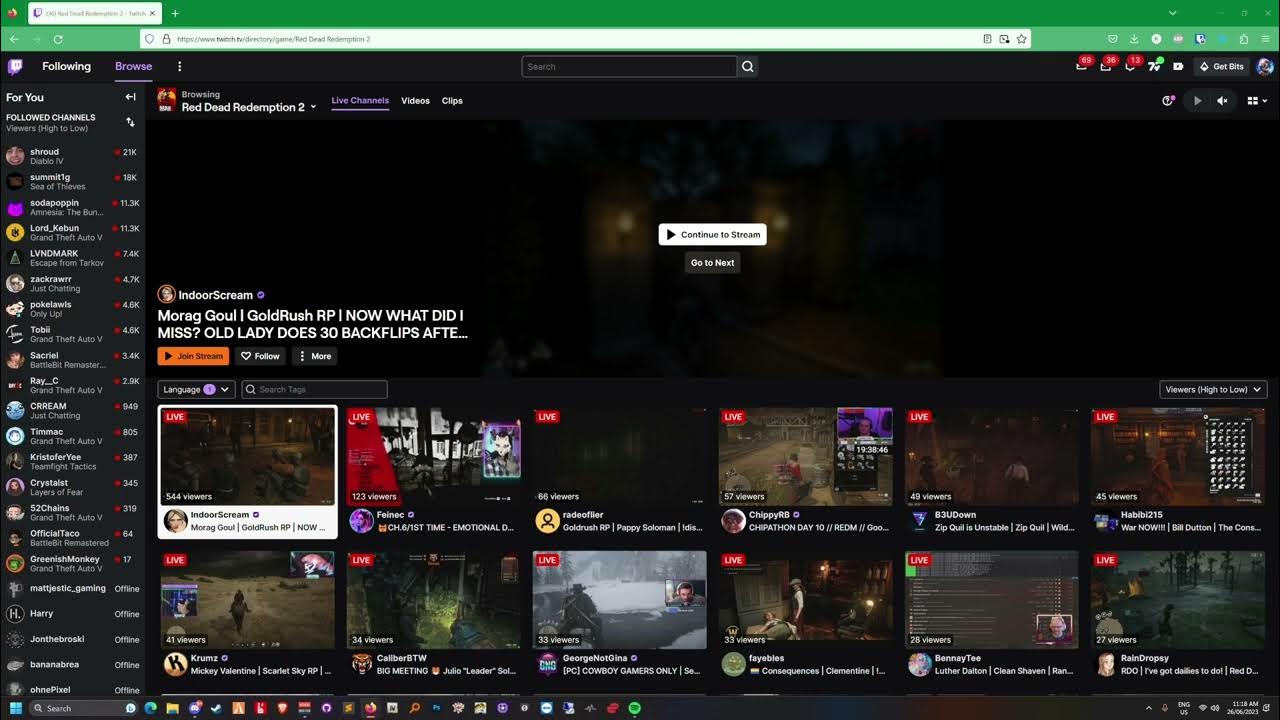Image resolution: width=1280 pixels, height=720 pixels.
Task: Click the Join Stream button
Action: click(x=193, y=356)
